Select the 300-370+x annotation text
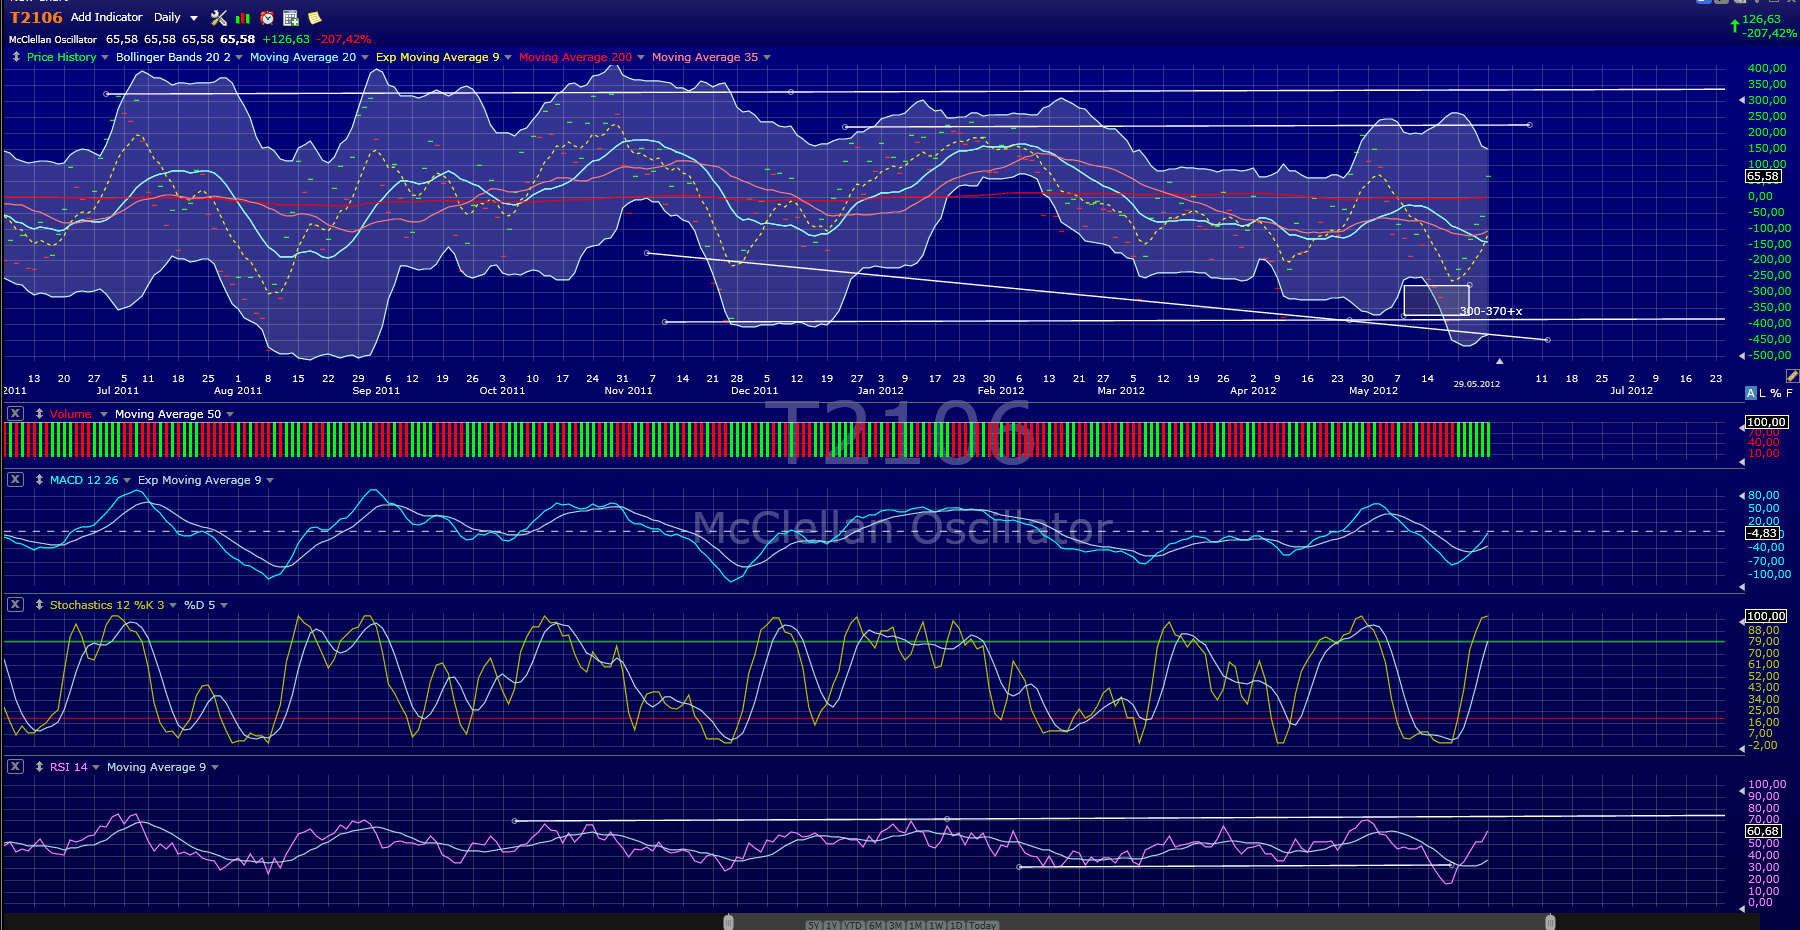Image resolution: width=1800 pixels, height=930 pixels. (x=1491, y=311)
